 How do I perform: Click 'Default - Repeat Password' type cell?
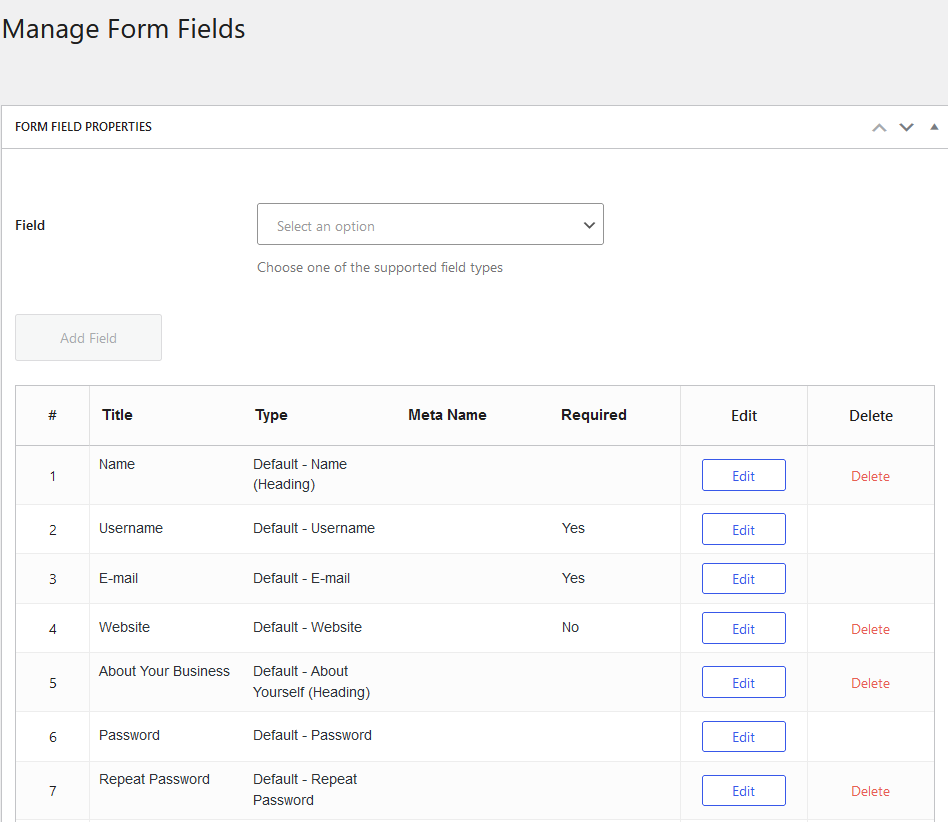pyautogui.click(x=305, y=790)
